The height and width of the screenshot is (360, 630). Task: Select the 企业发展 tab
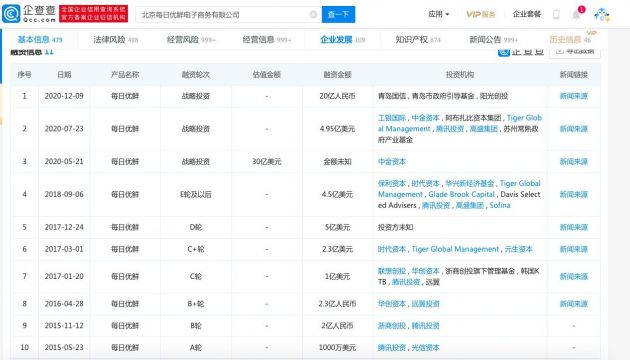pyautogui.click(x=342, y=39)
